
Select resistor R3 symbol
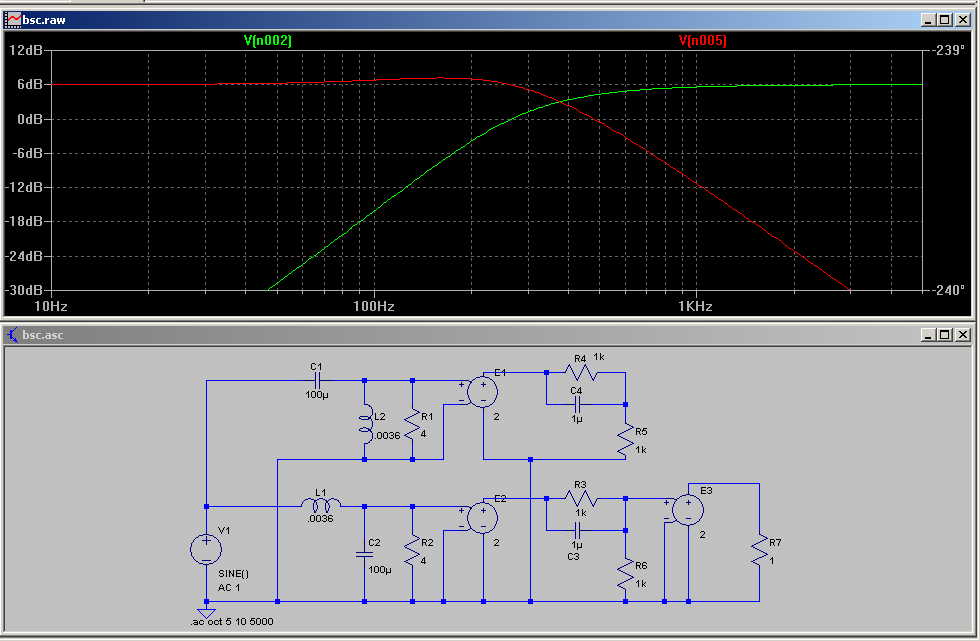point(581,499)
